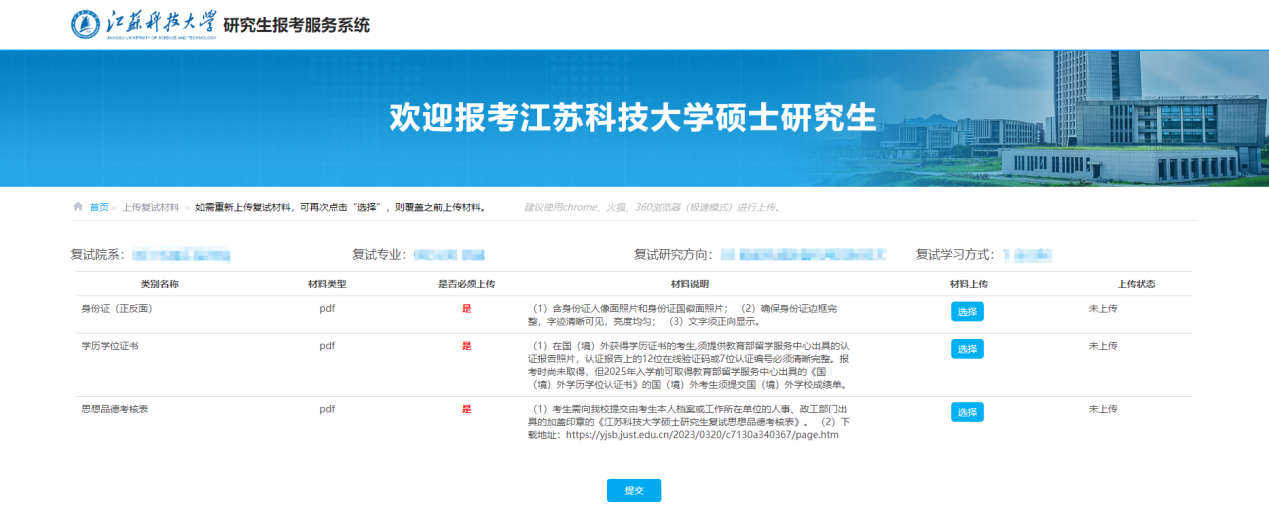Click the 研究生报考服务系统 header title

click(x=296, y=25)
